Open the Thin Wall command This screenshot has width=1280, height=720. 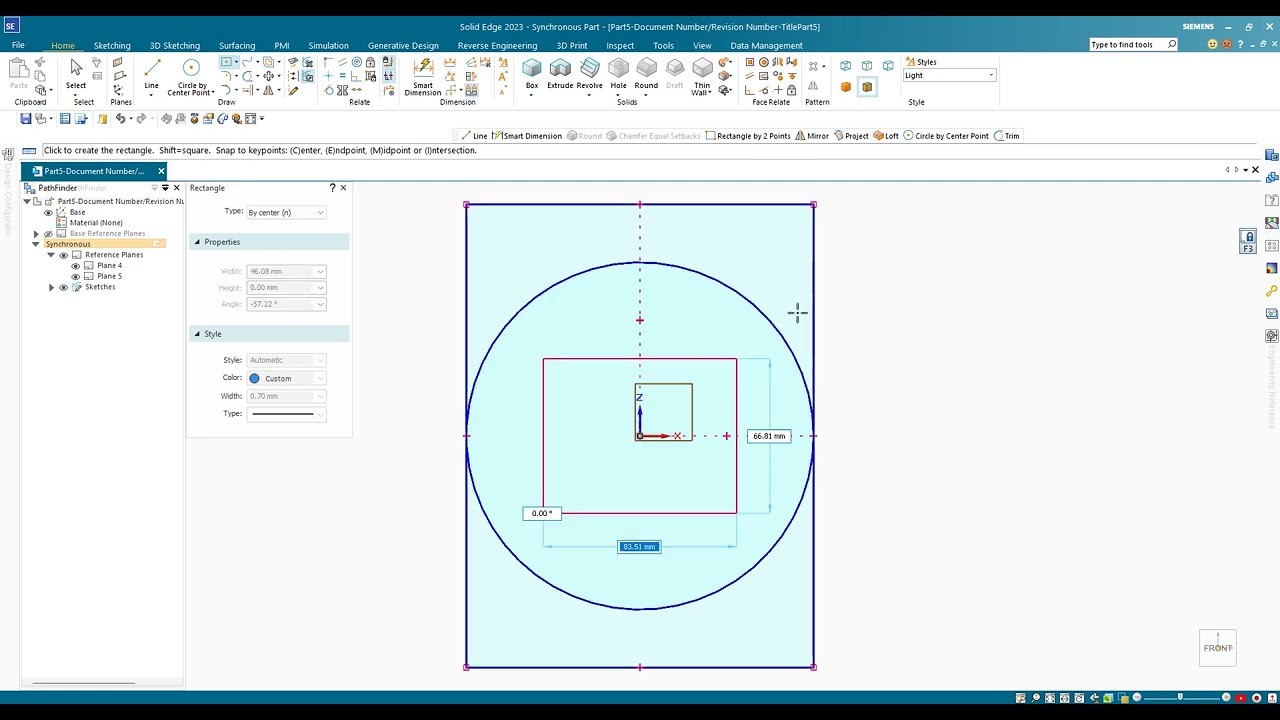point(702,76)
